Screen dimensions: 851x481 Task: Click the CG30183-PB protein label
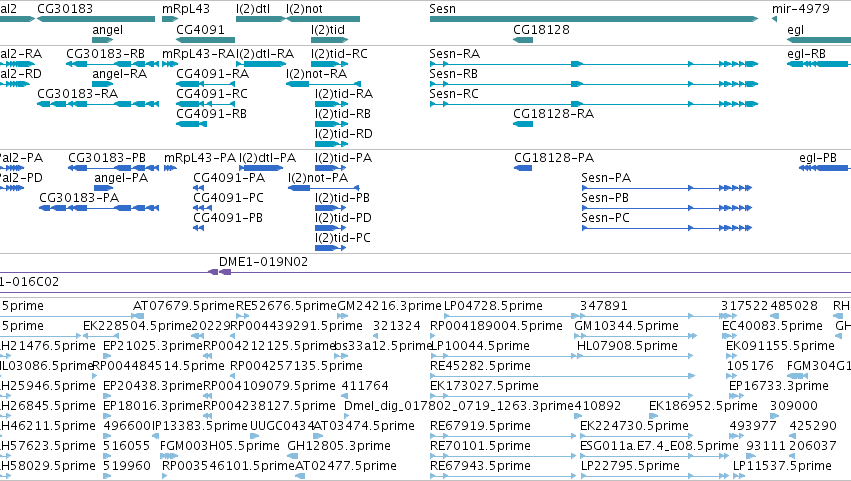(107, 158)
